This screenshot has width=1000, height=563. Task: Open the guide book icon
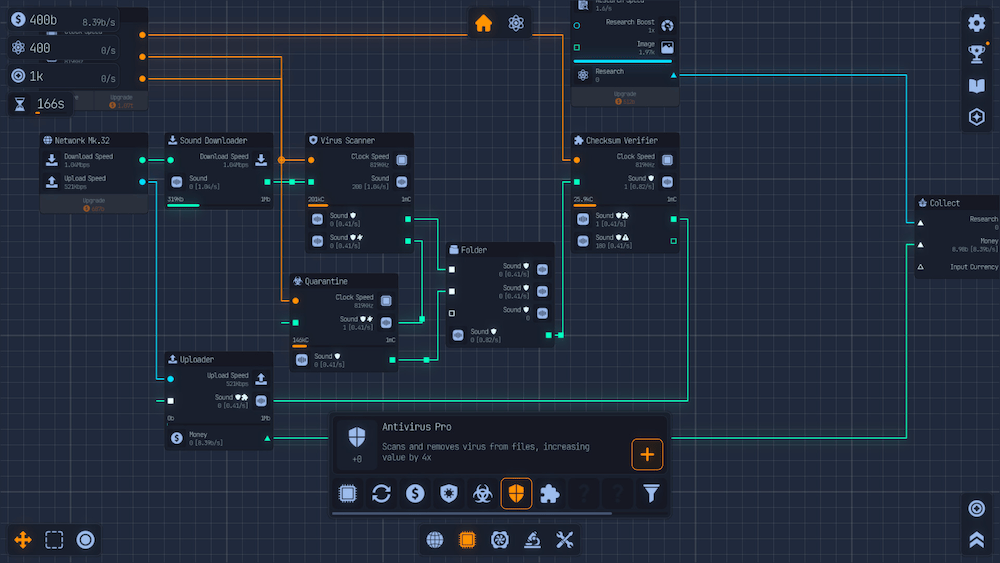click(x=977, y=86)
